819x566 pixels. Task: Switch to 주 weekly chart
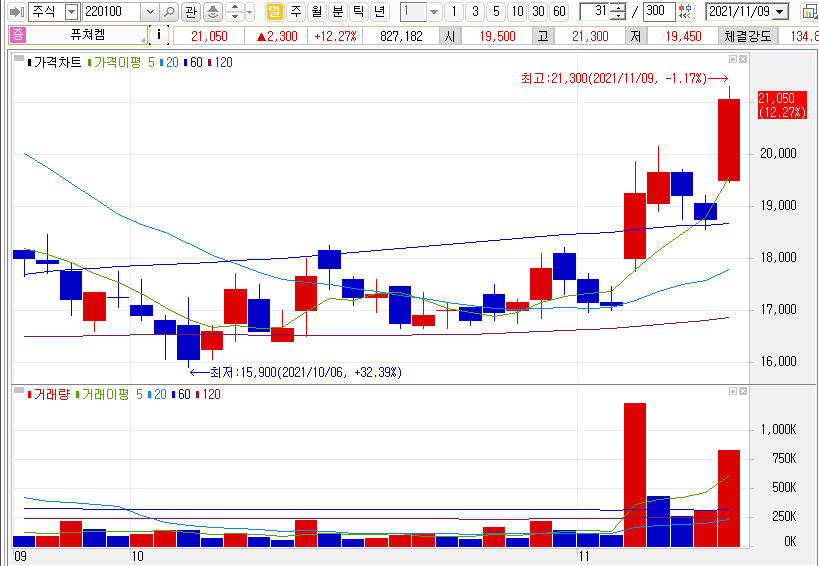(296, 11)
